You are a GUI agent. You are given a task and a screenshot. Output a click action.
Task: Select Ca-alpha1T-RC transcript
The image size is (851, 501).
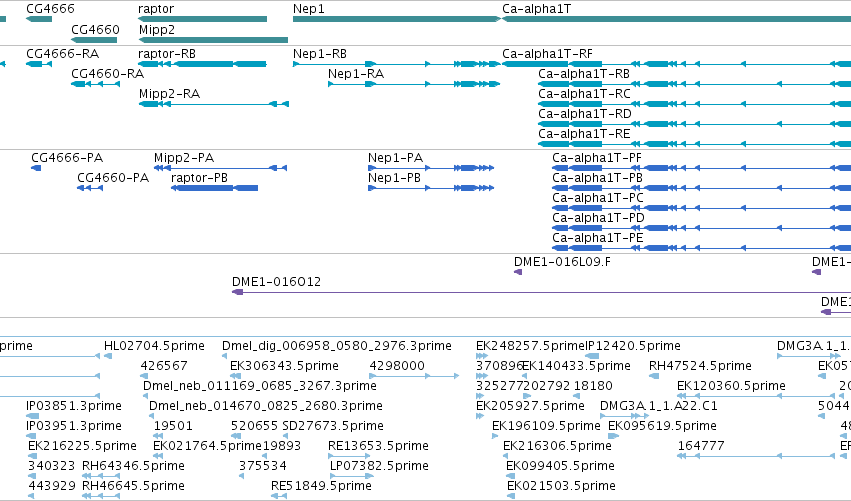click(694, 104)
